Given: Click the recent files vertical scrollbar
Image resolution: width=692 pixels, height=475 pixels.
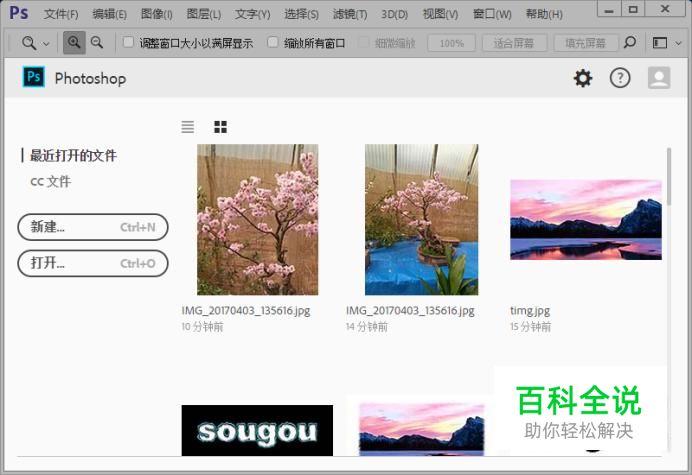Looking at the screenshot, I should click(x=669, y=177).
